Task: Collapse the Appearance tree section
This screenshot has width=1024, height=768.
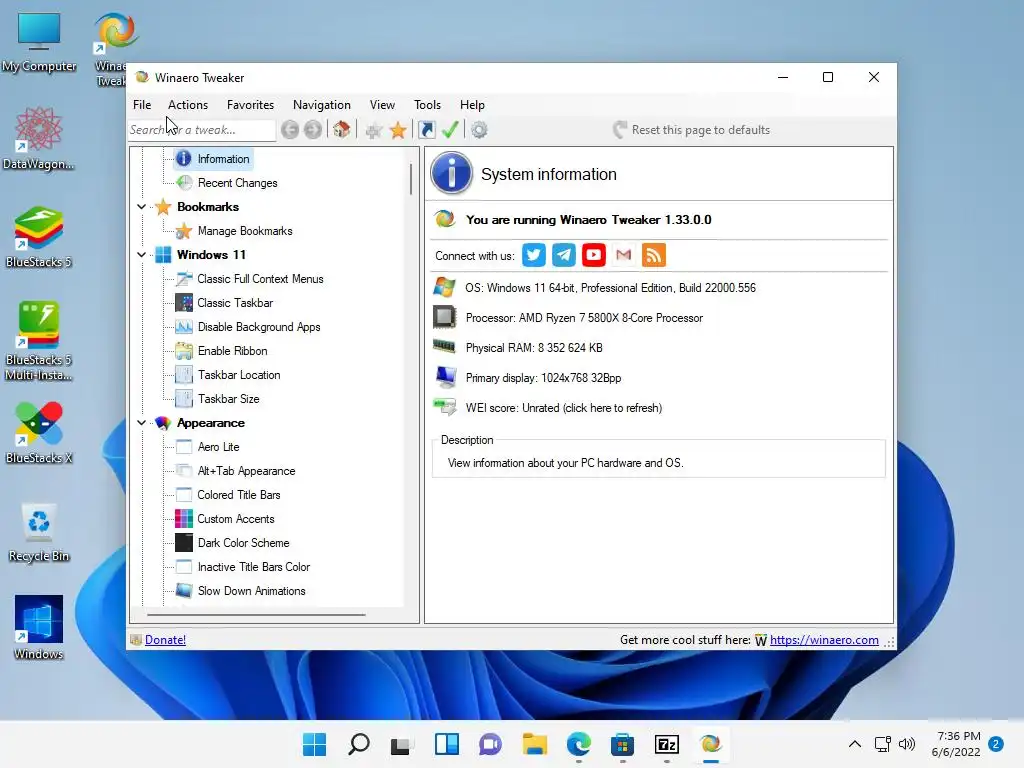Action: point(142,423)
